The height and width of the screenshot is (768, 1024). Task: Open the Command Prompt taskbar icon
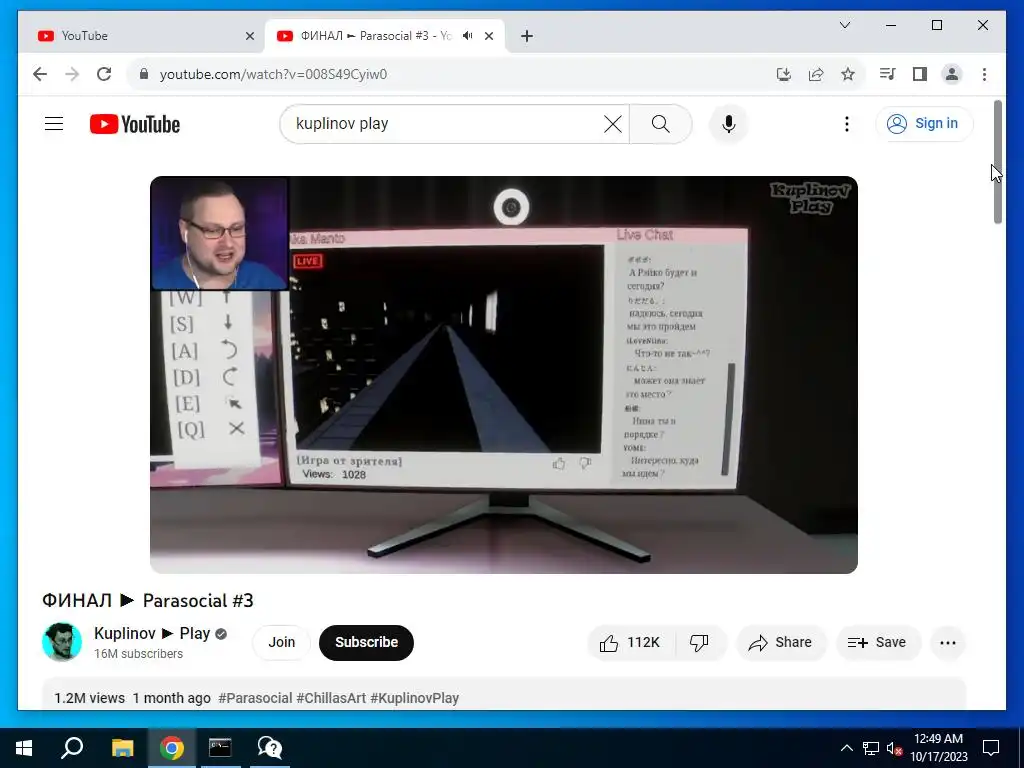tap(220, 748)
